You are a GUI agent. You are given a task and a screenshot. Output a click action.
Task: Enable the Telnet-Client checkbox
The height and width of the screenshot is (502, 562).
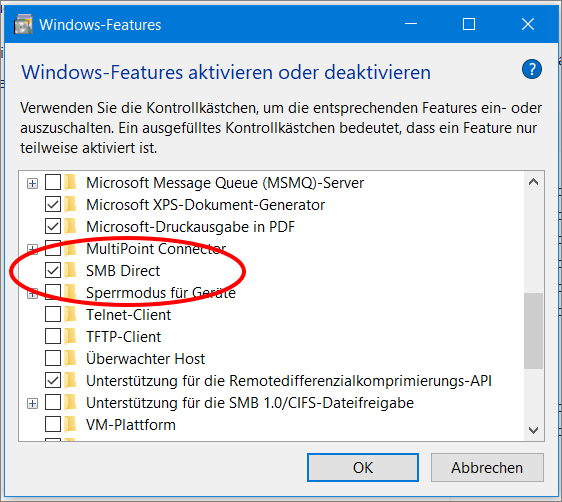coord(53,315)
